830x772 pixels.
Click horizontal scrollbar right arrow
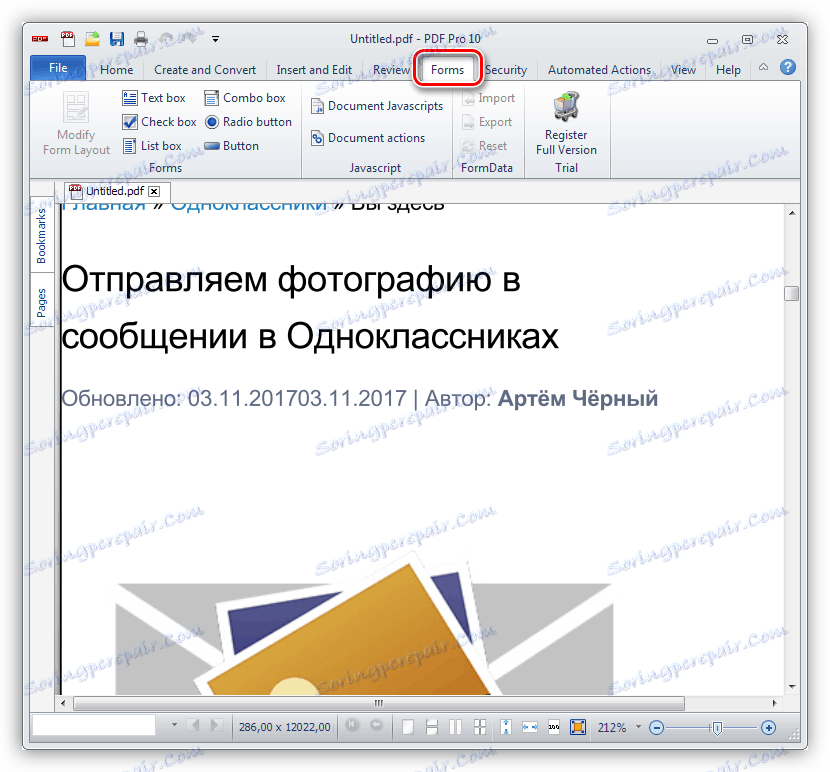pos(774,703)
